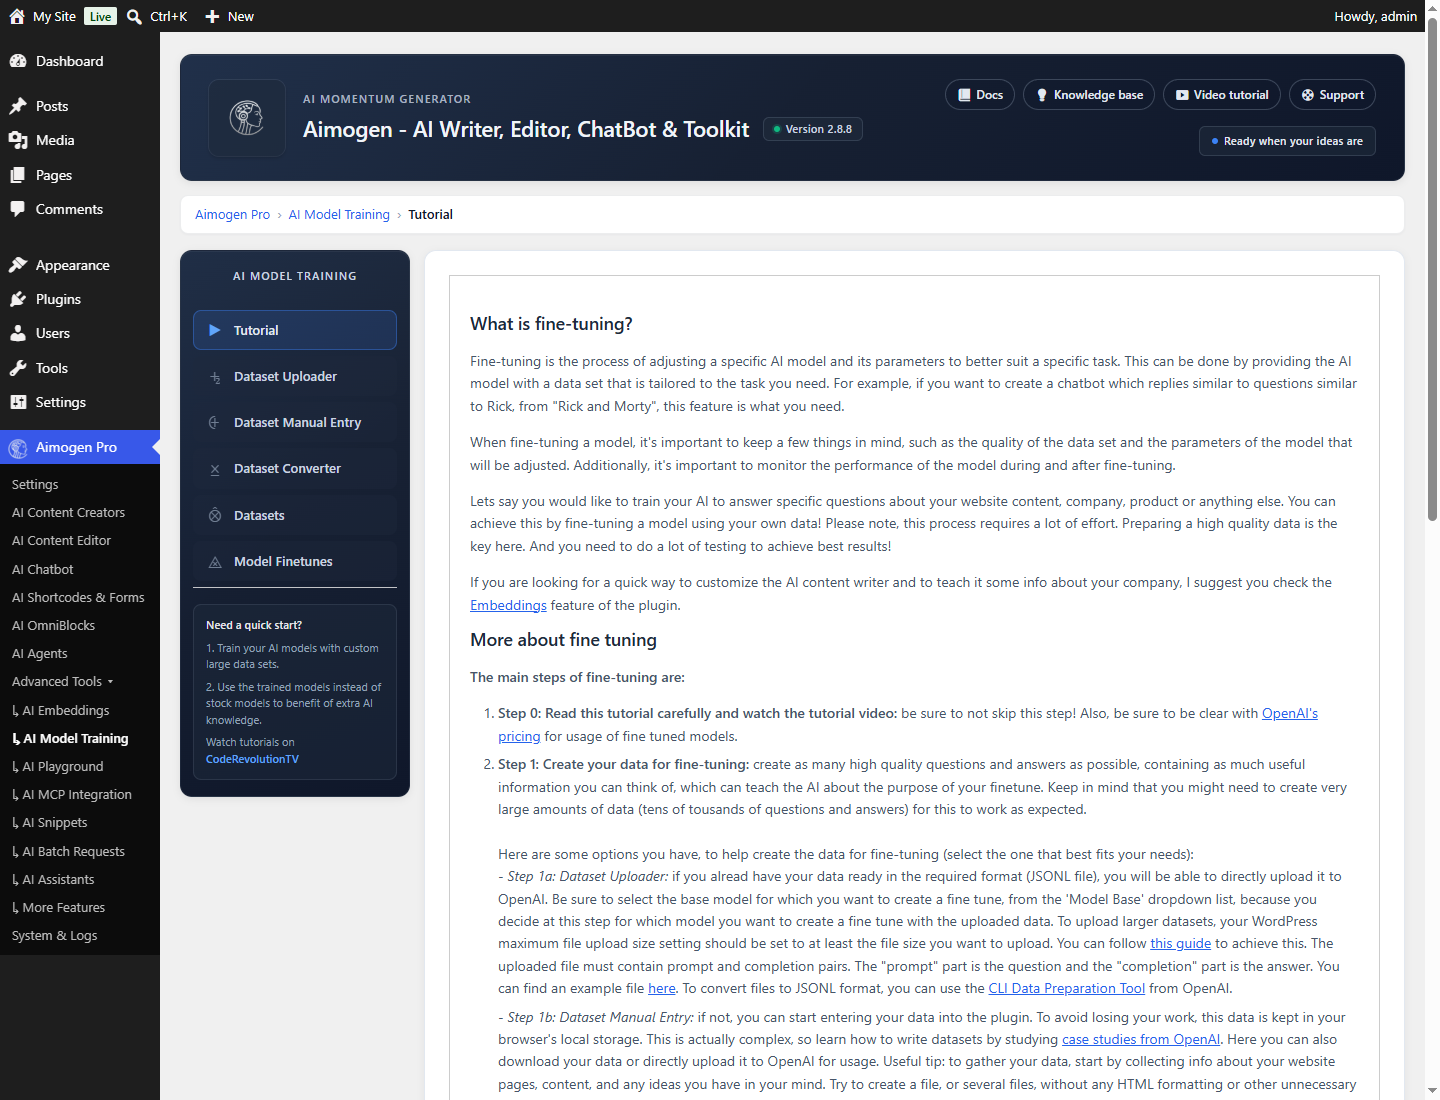Click the Media icon in sidebar

pos(18,140)
